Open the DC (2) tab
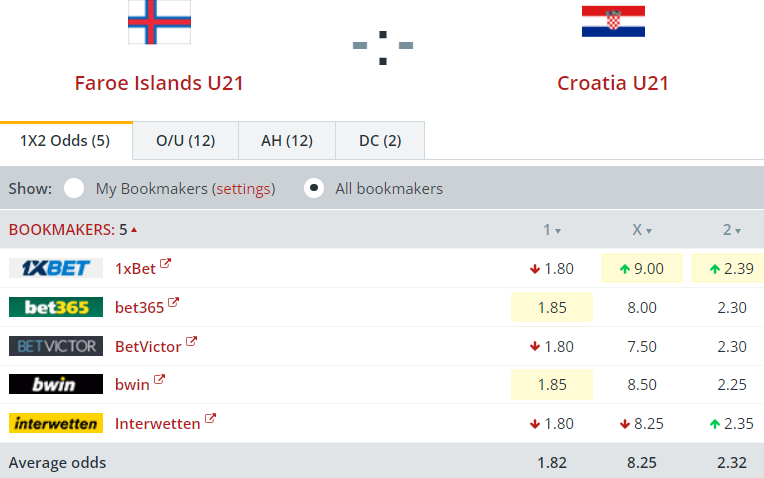The image size is (764, 478). [380, 141]
